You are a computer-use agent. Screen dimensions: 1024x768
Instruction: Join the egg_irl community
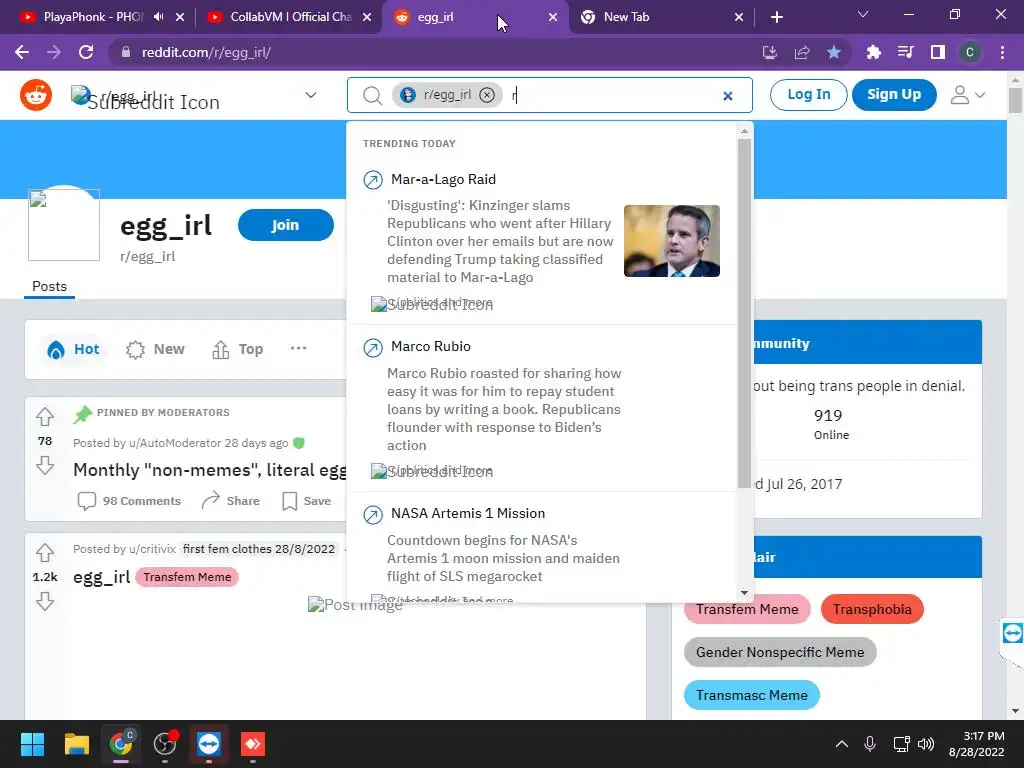285,225
